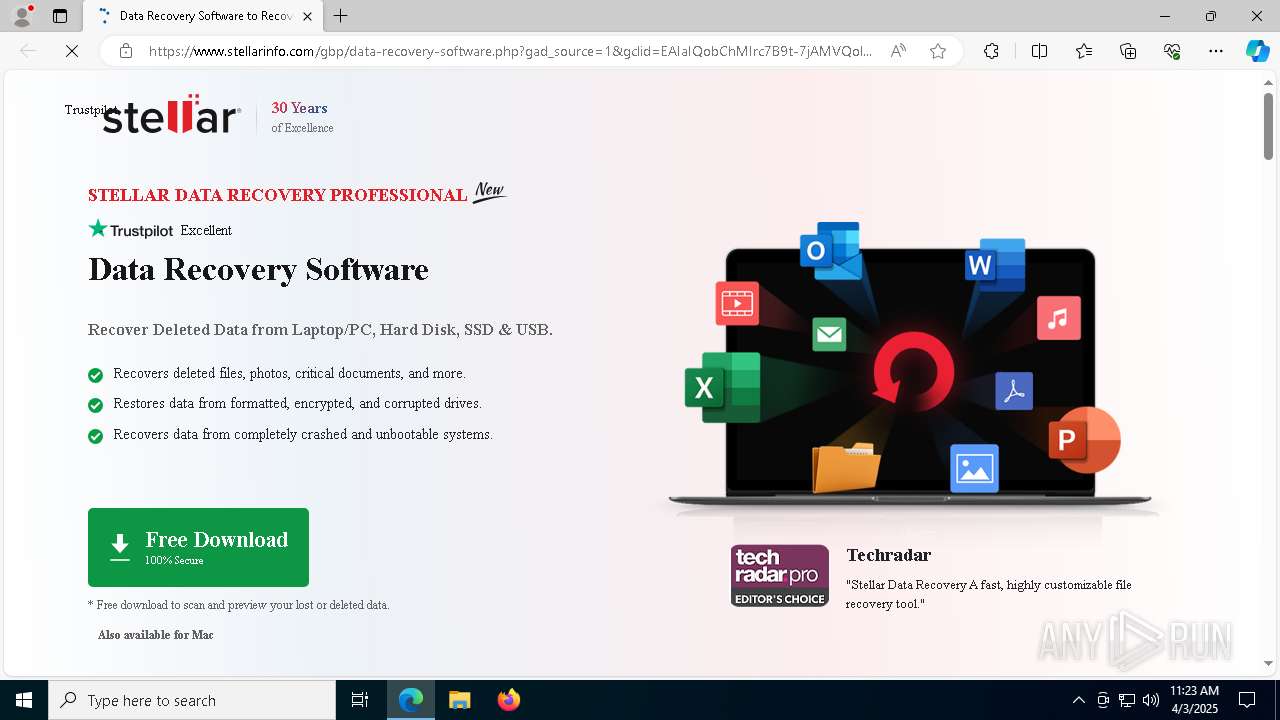This screenshot has width=1280, height=720.
Task: Open Also available for Mac link
Action: (156, 635)
